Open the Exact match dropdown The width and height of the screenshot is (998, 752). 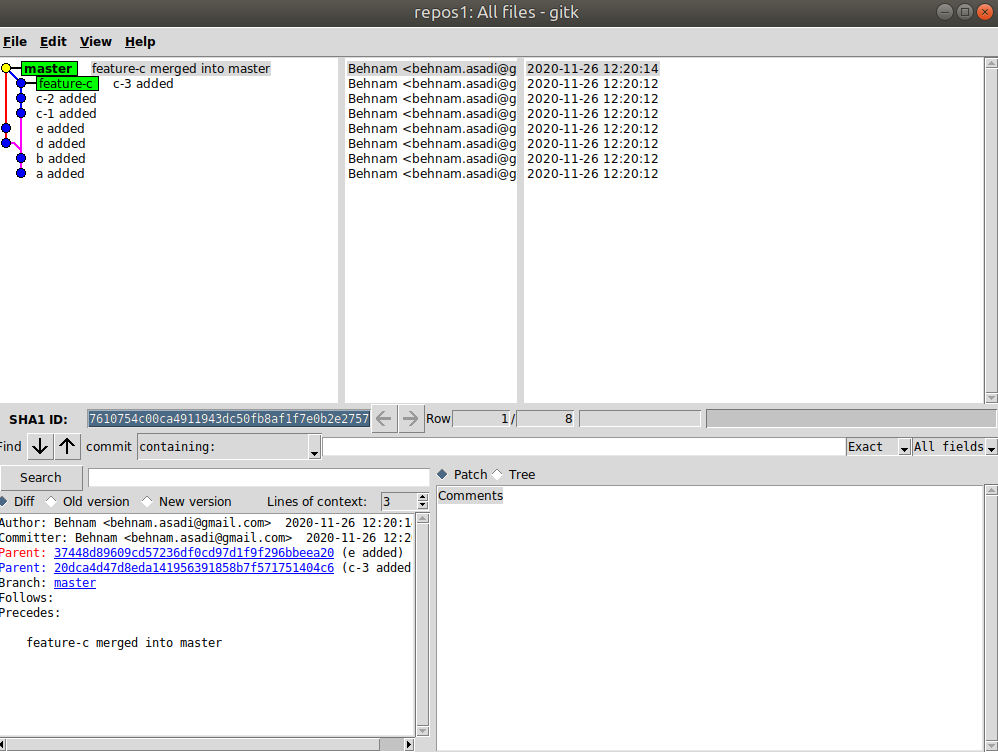878,447
